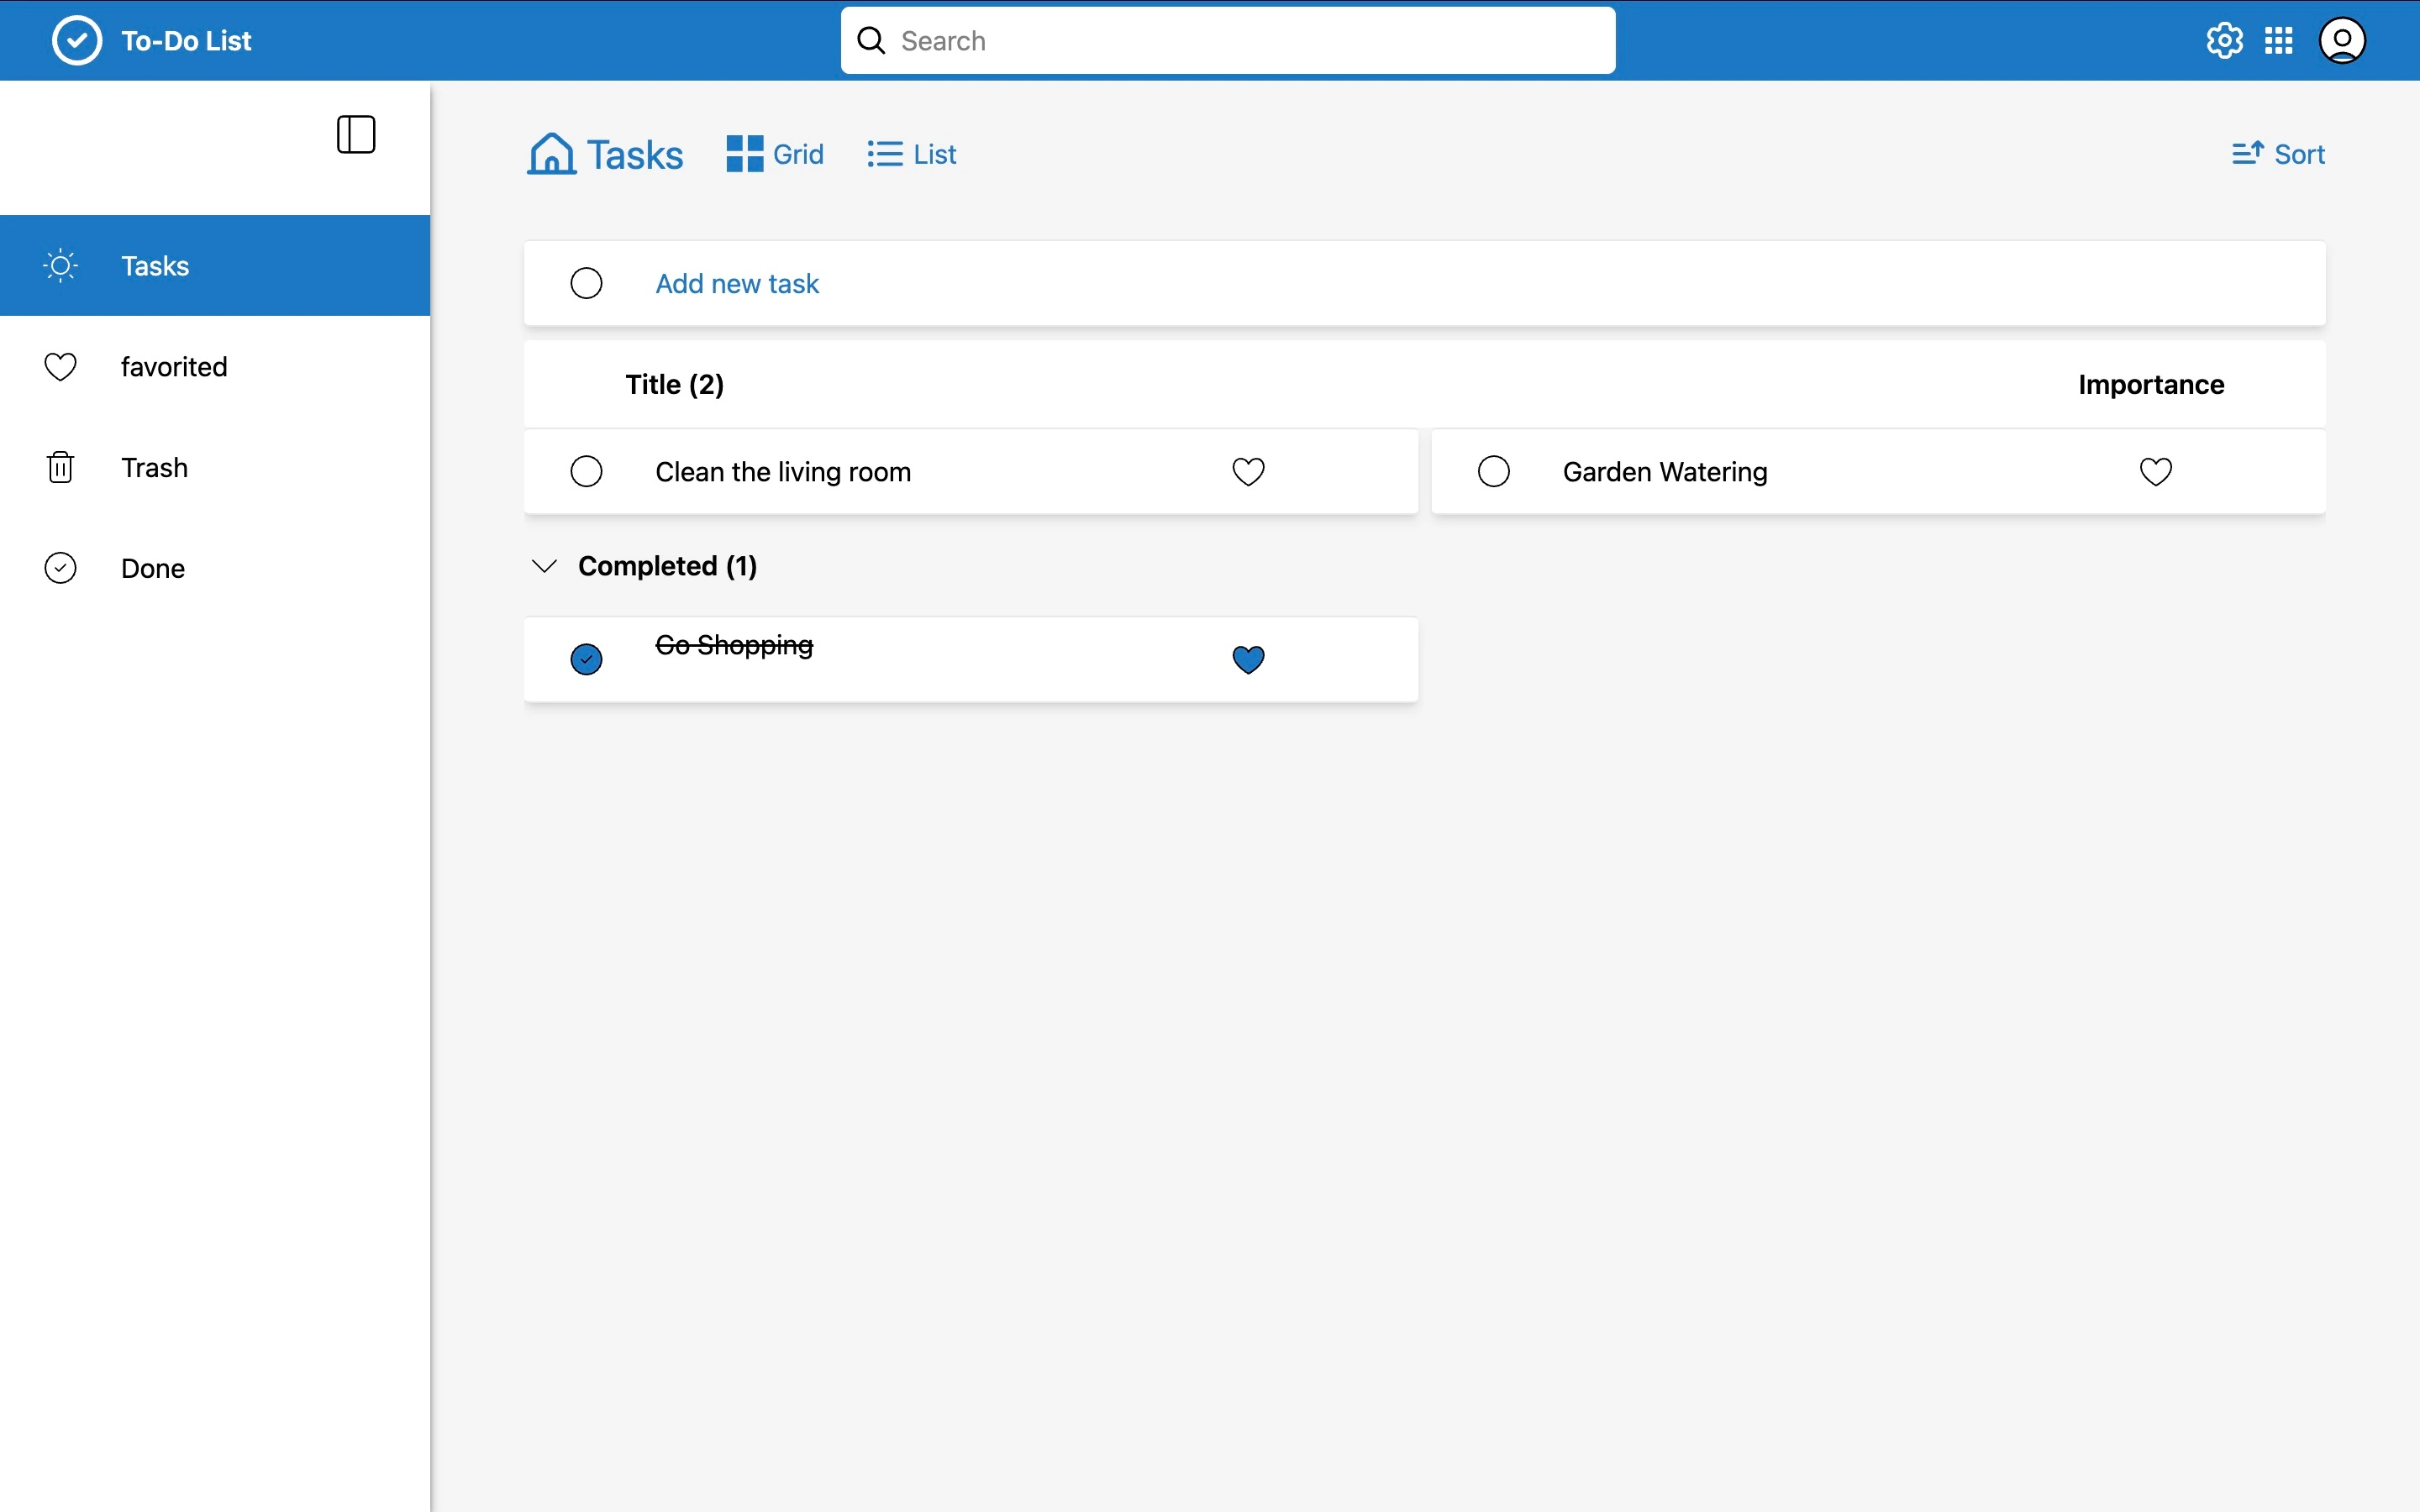
Task: Open the Tasks sidebar section label
Action: pos(155,266)
